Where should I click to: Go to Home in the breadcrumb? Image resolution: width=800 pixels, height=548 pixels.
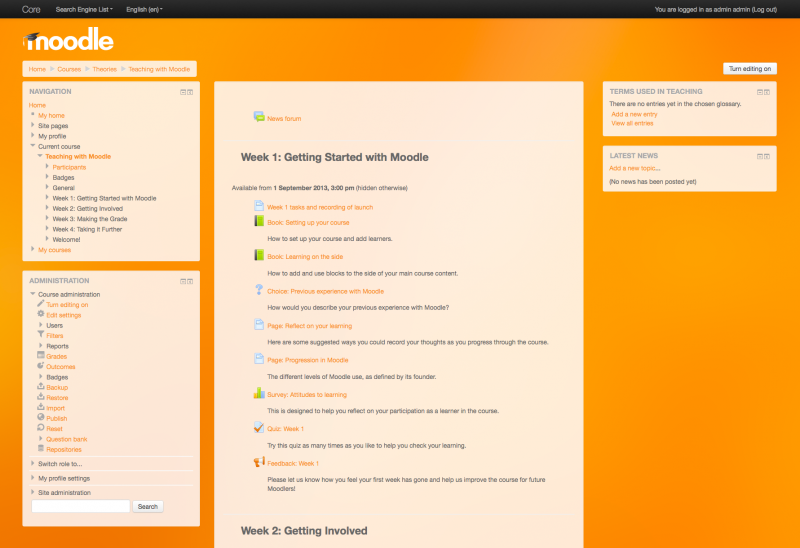point(37,69)
